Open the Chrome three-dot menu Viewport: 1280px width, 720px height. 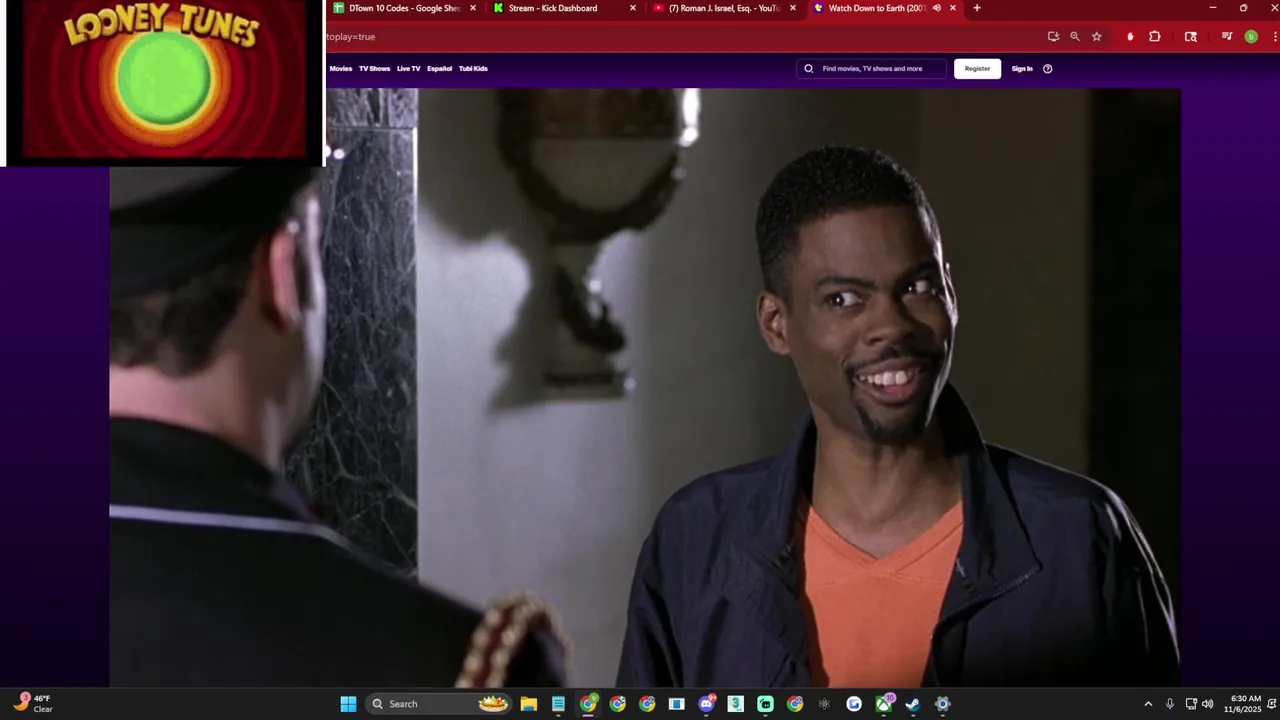[x=1273, y=36]
